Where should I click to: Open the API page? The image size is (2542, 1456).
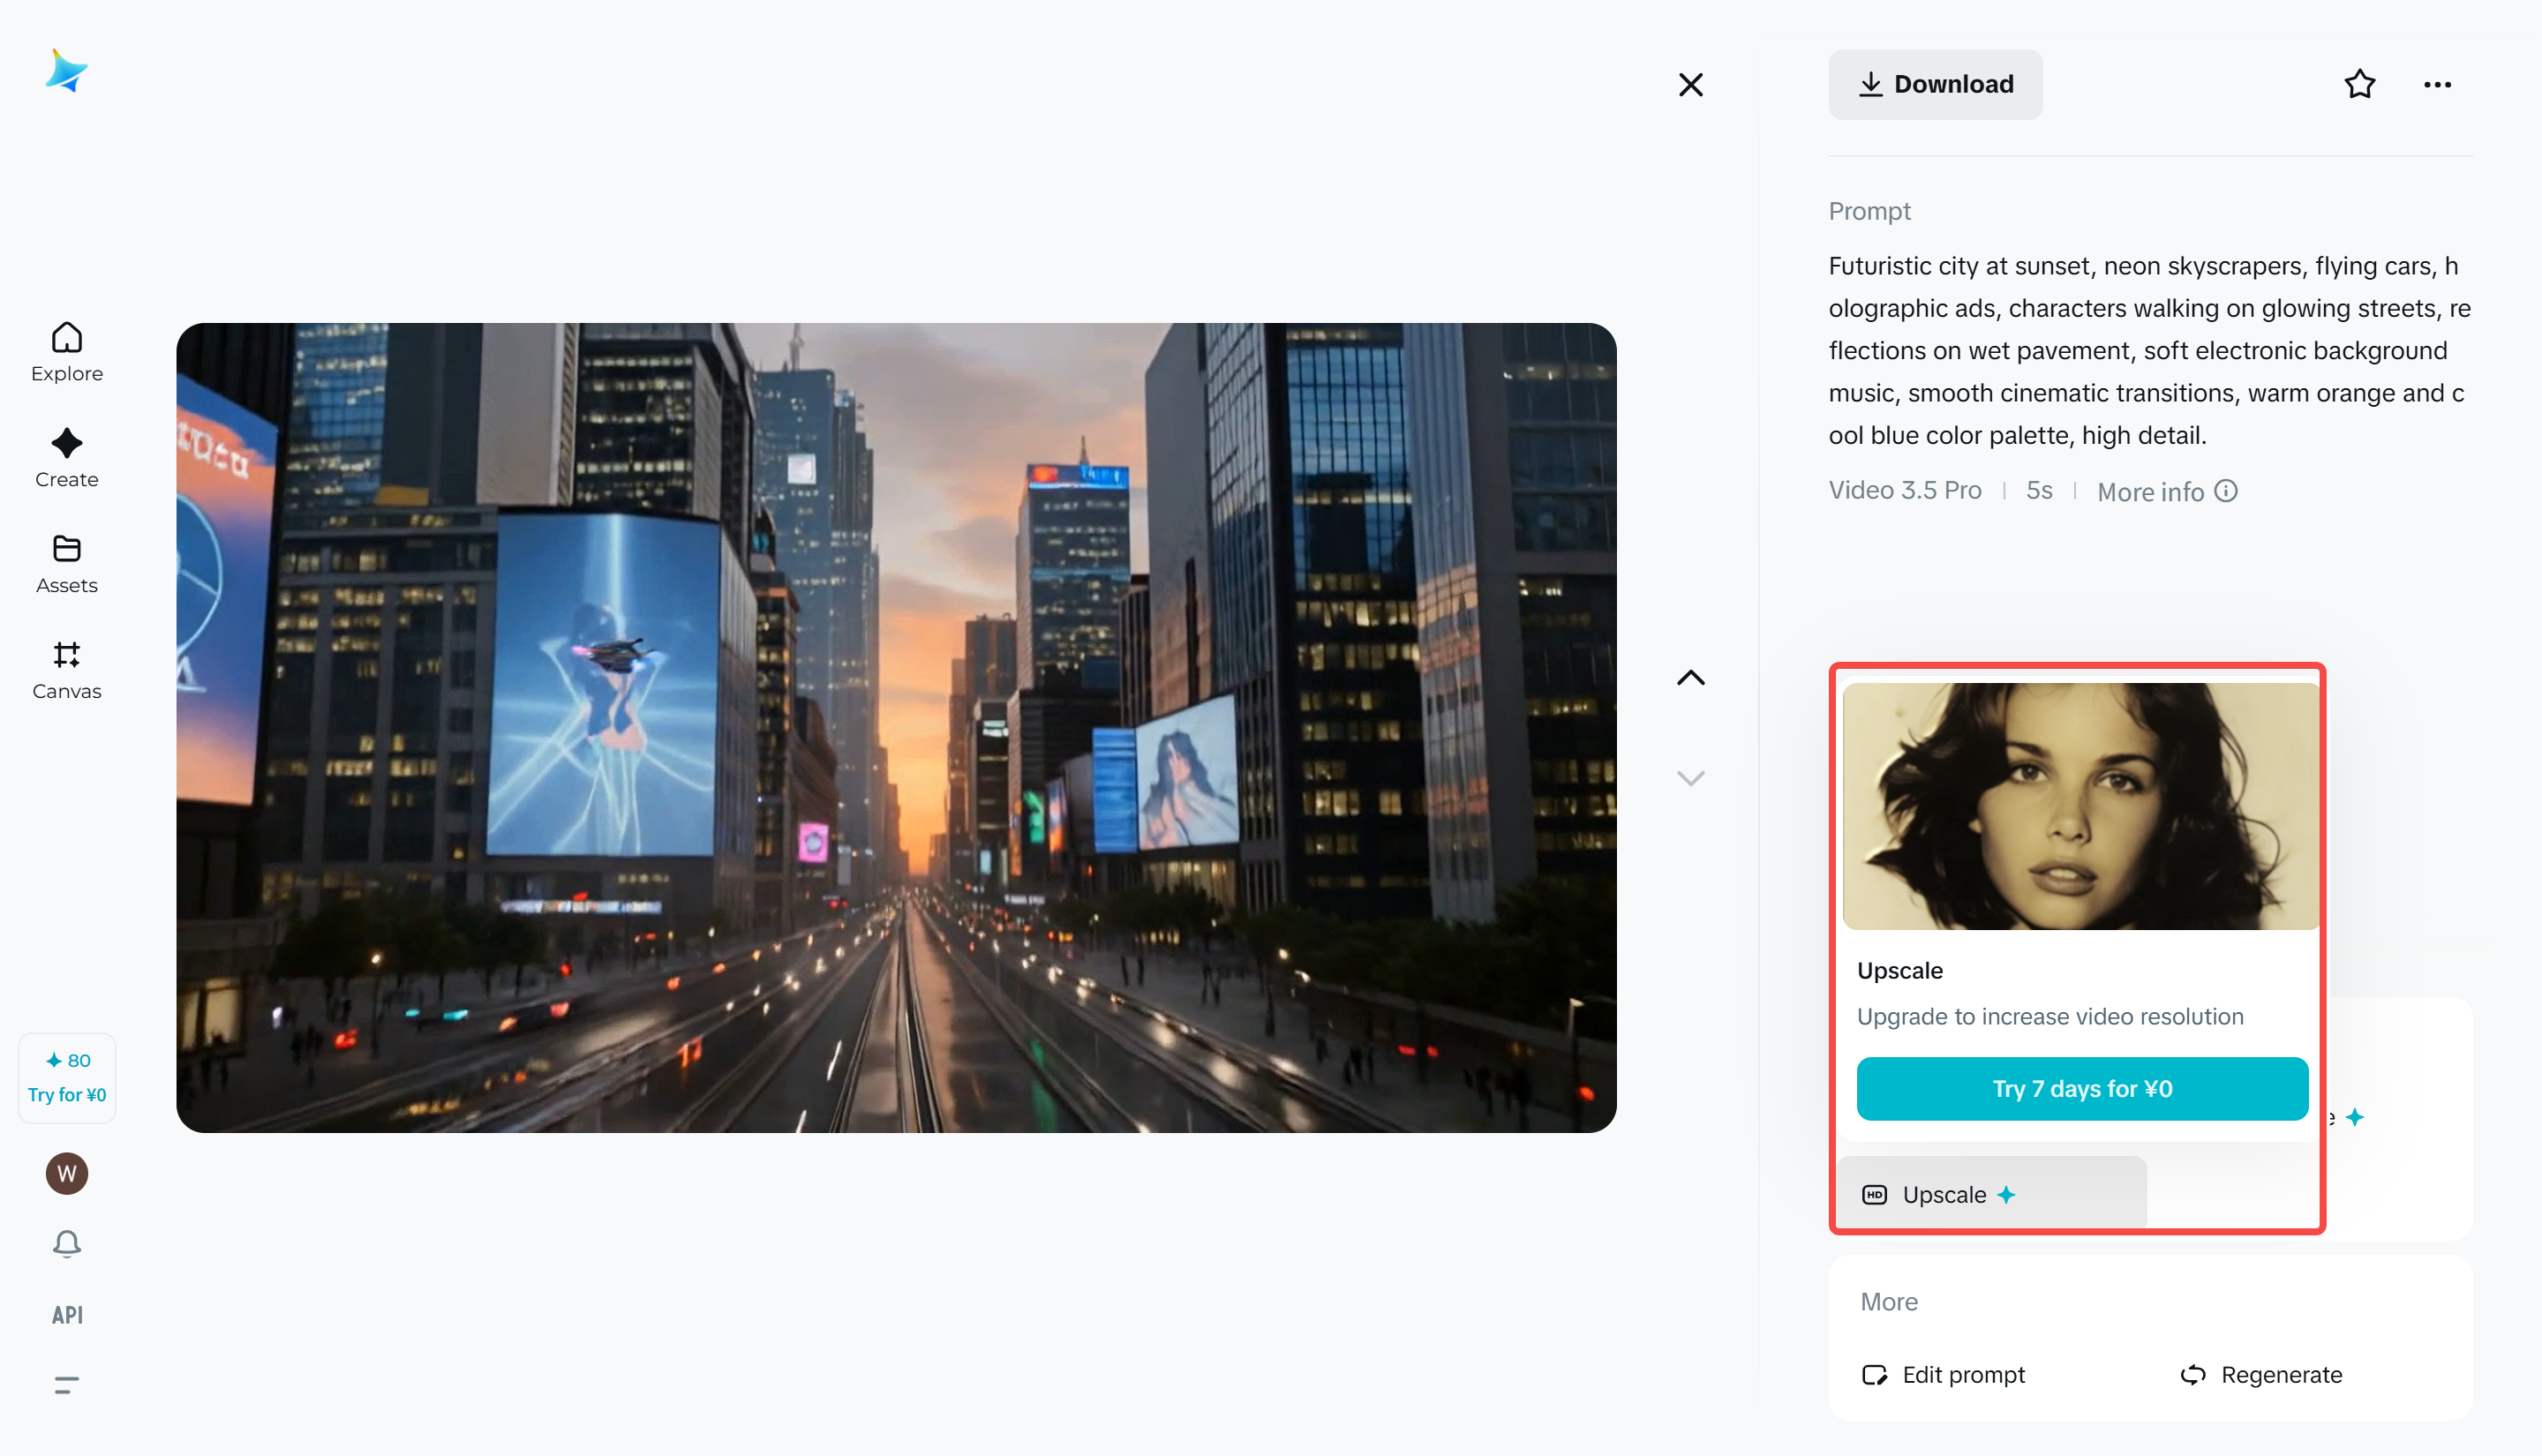66,1314
